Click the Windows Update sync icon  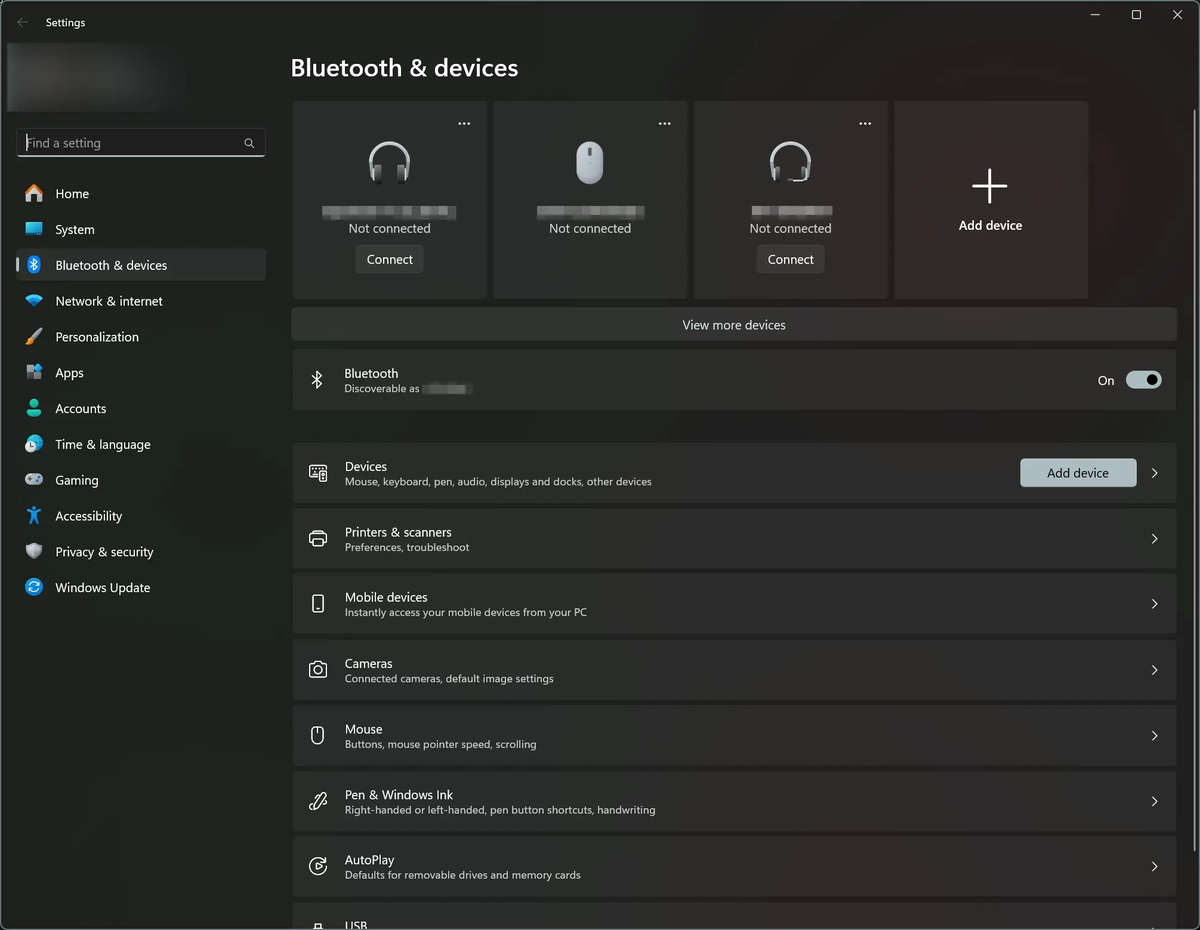(34, 587)
